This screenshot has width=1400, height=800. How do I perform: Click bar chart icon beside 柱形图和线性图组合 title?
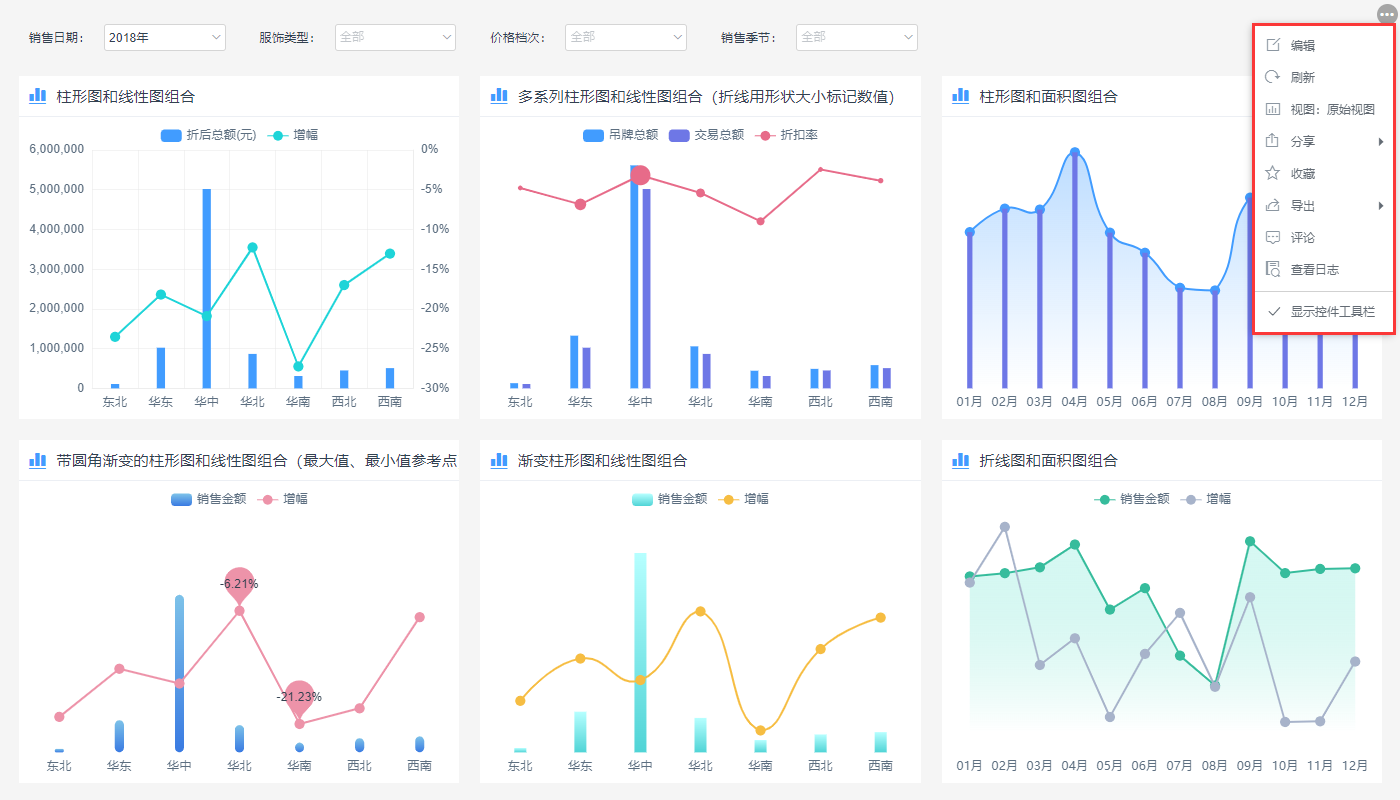pos(38,96)
